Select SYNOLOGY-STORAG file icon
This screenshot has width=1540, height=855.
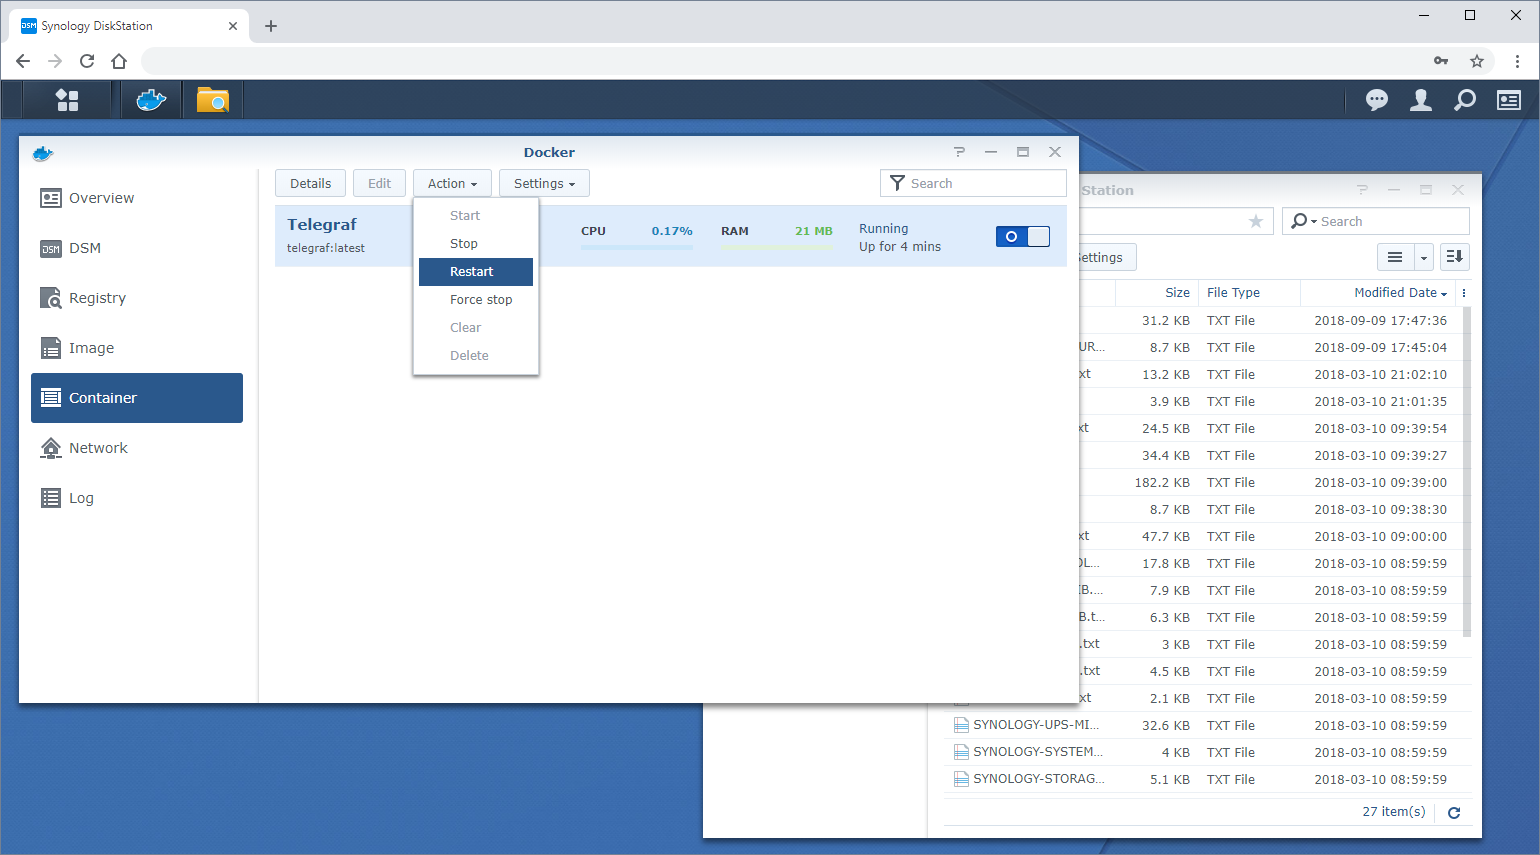coord(961,779)
